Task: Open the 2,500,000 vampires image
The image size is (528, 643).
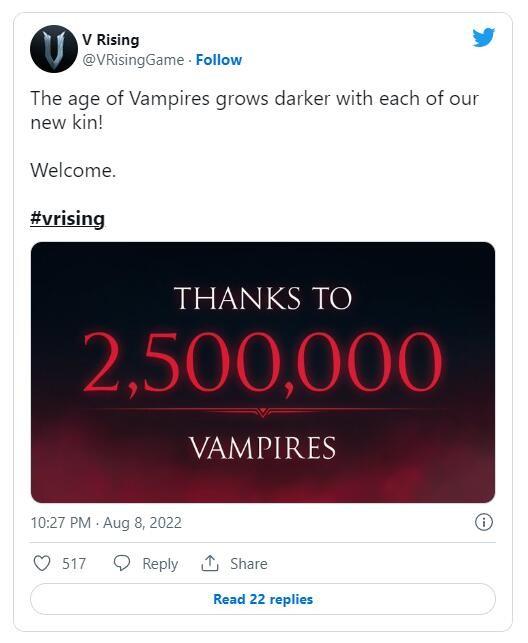Action: click(x=263, y=372)
